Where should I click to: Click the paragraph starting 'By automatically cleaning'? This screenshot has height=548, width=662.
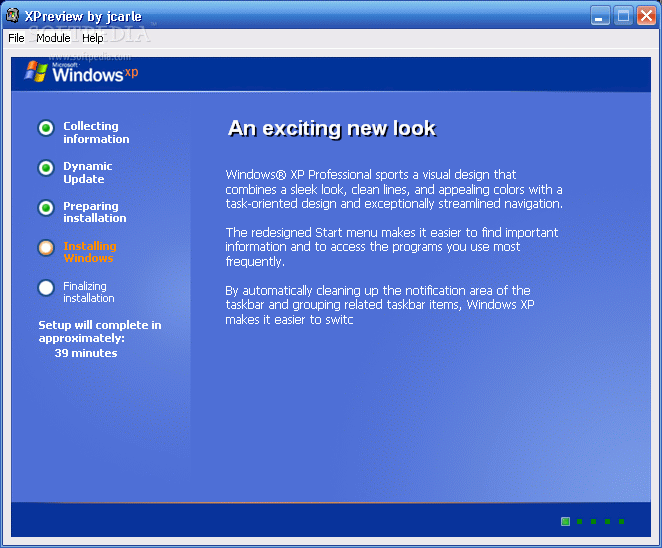tap(380, 305)
